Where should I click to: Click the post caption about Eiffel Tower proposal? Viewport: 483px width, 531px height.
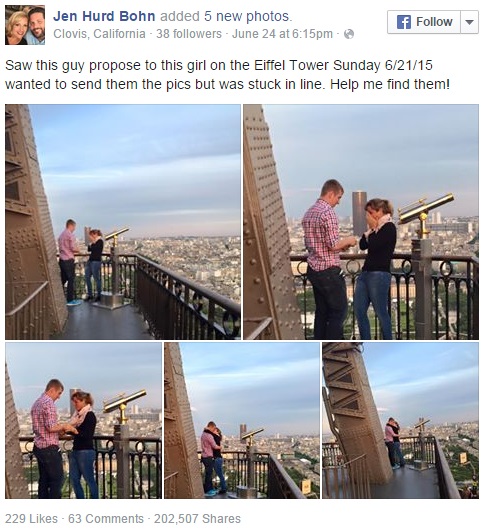pyautogui.click(x=228, y=75)
